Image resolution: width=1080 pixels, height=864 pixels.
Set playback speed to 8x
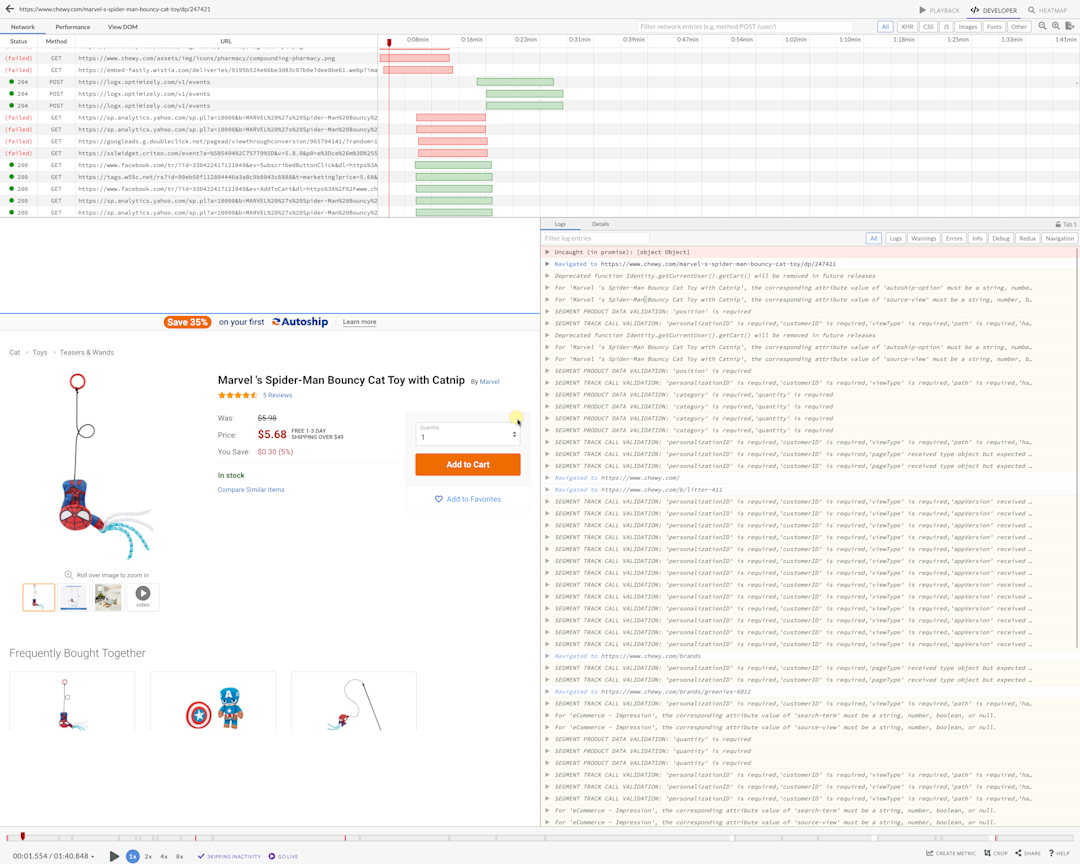click(x=179, y=856)
